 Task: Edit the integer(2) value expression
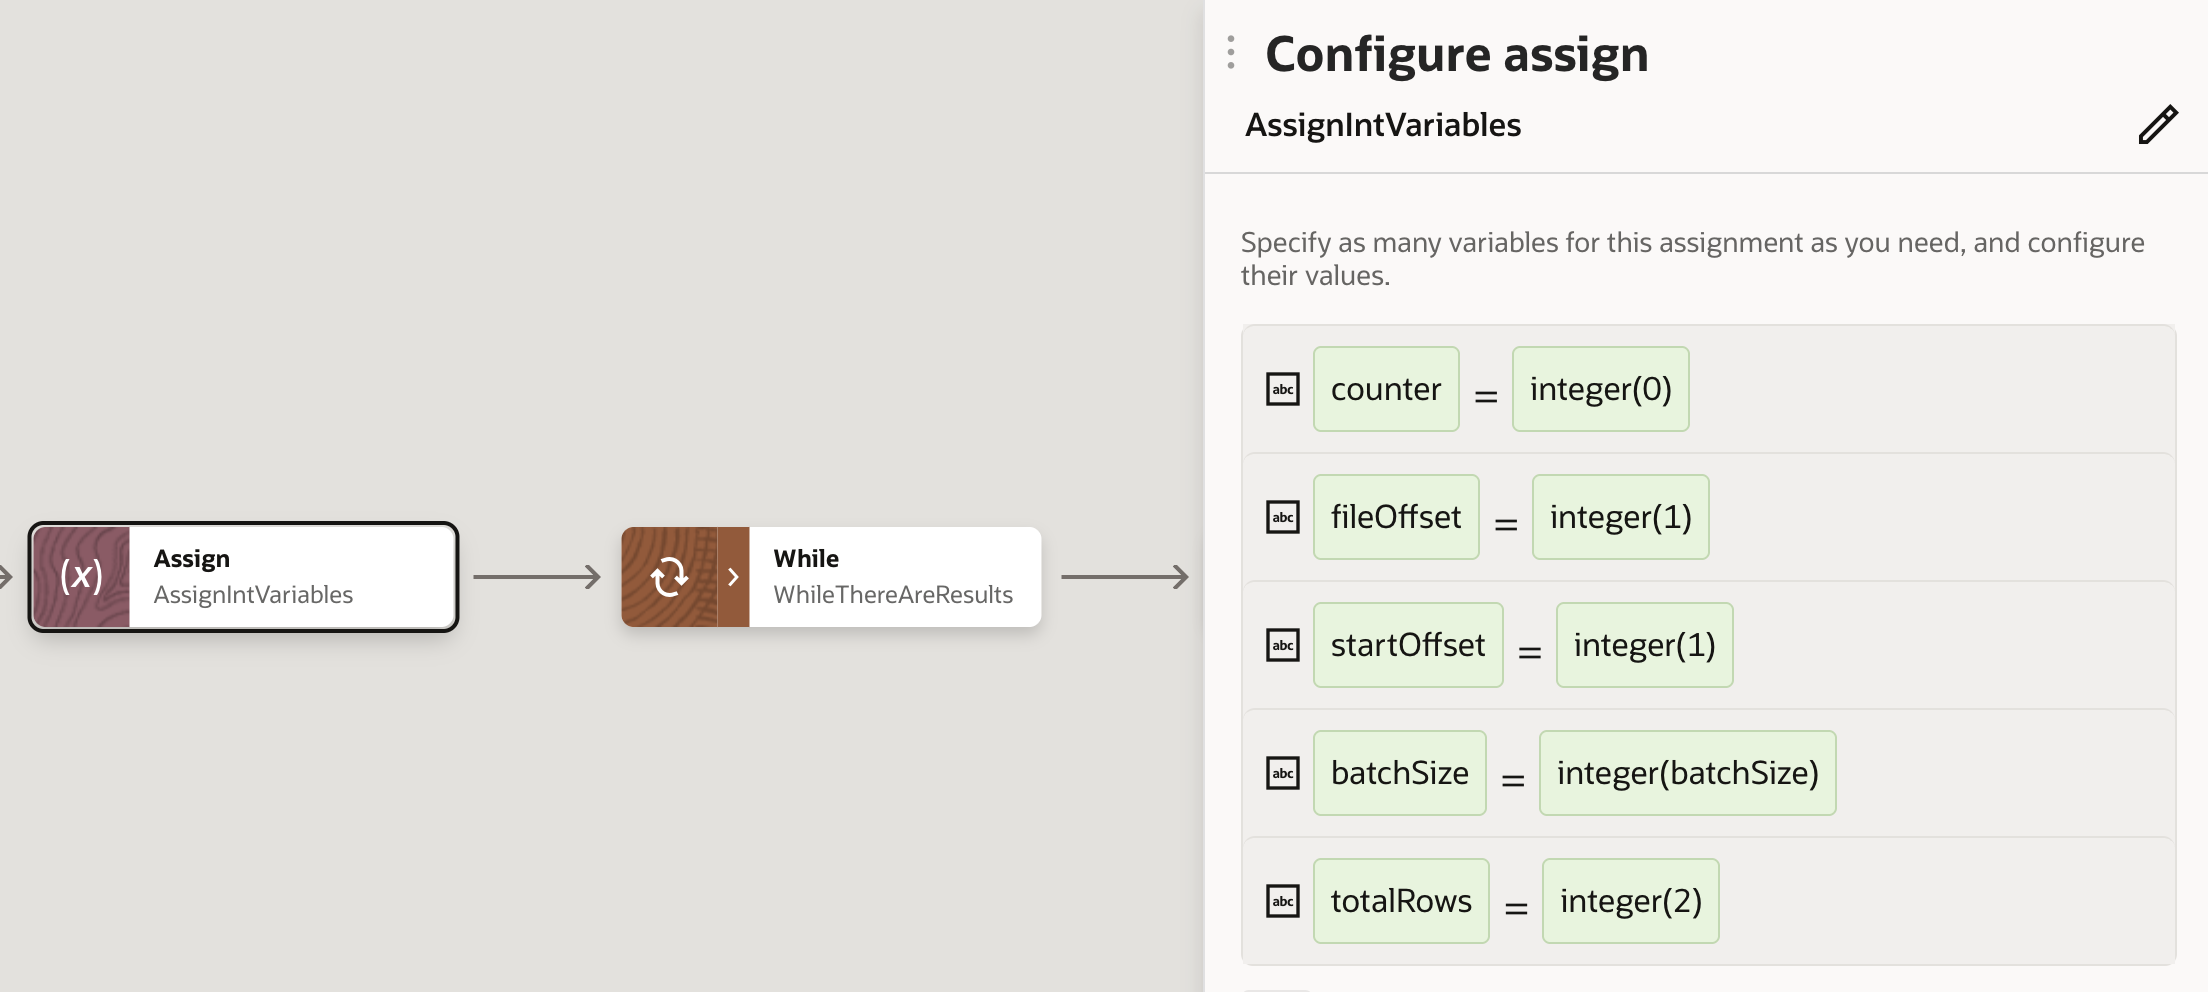coord(1630,901)
